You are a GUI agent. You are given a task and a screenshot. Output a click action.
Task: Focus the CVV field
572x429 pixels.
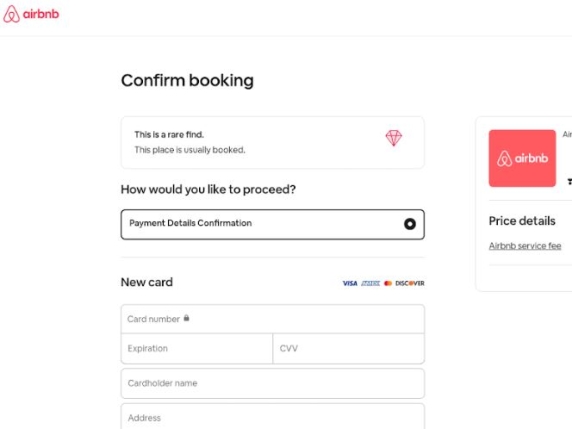click(x=348, y=348)
